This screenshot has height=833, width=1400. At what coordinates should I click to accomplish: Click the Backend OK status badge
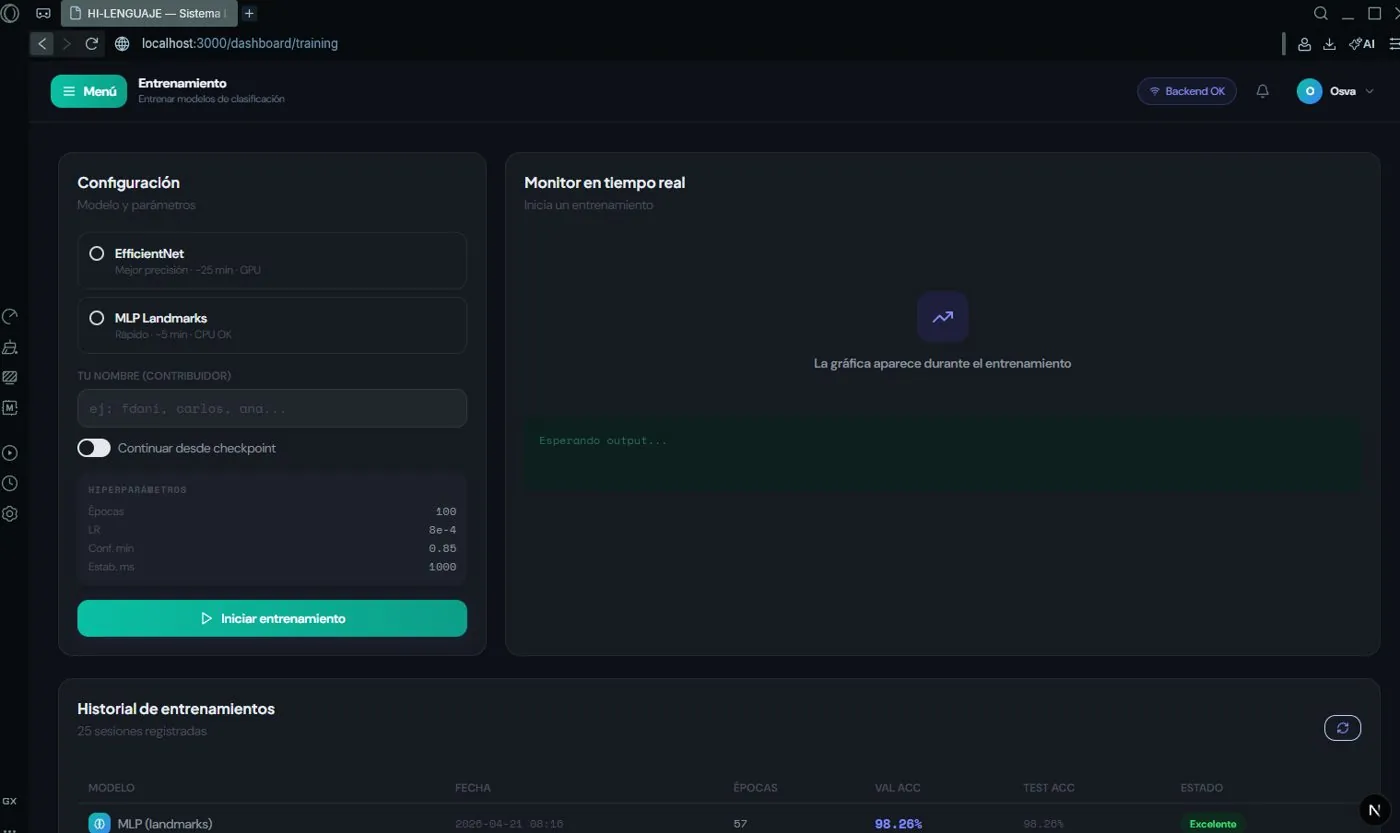(1187, 91)
